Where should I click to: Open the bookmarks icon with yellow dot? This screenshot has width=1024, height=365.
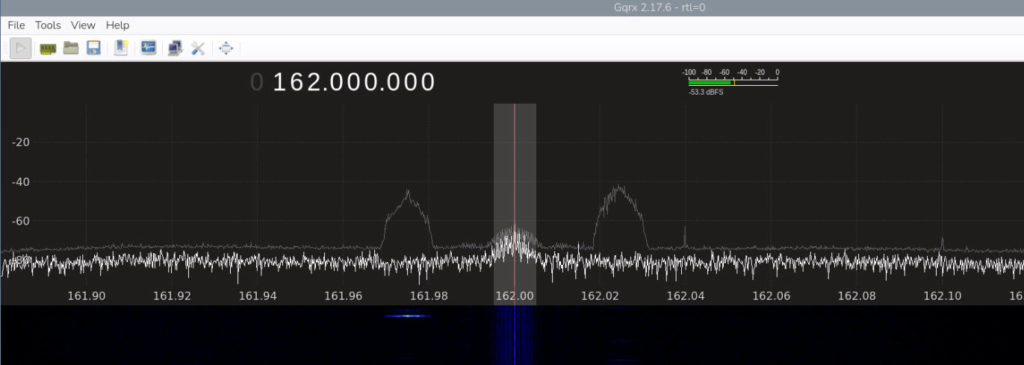(121, 48)
